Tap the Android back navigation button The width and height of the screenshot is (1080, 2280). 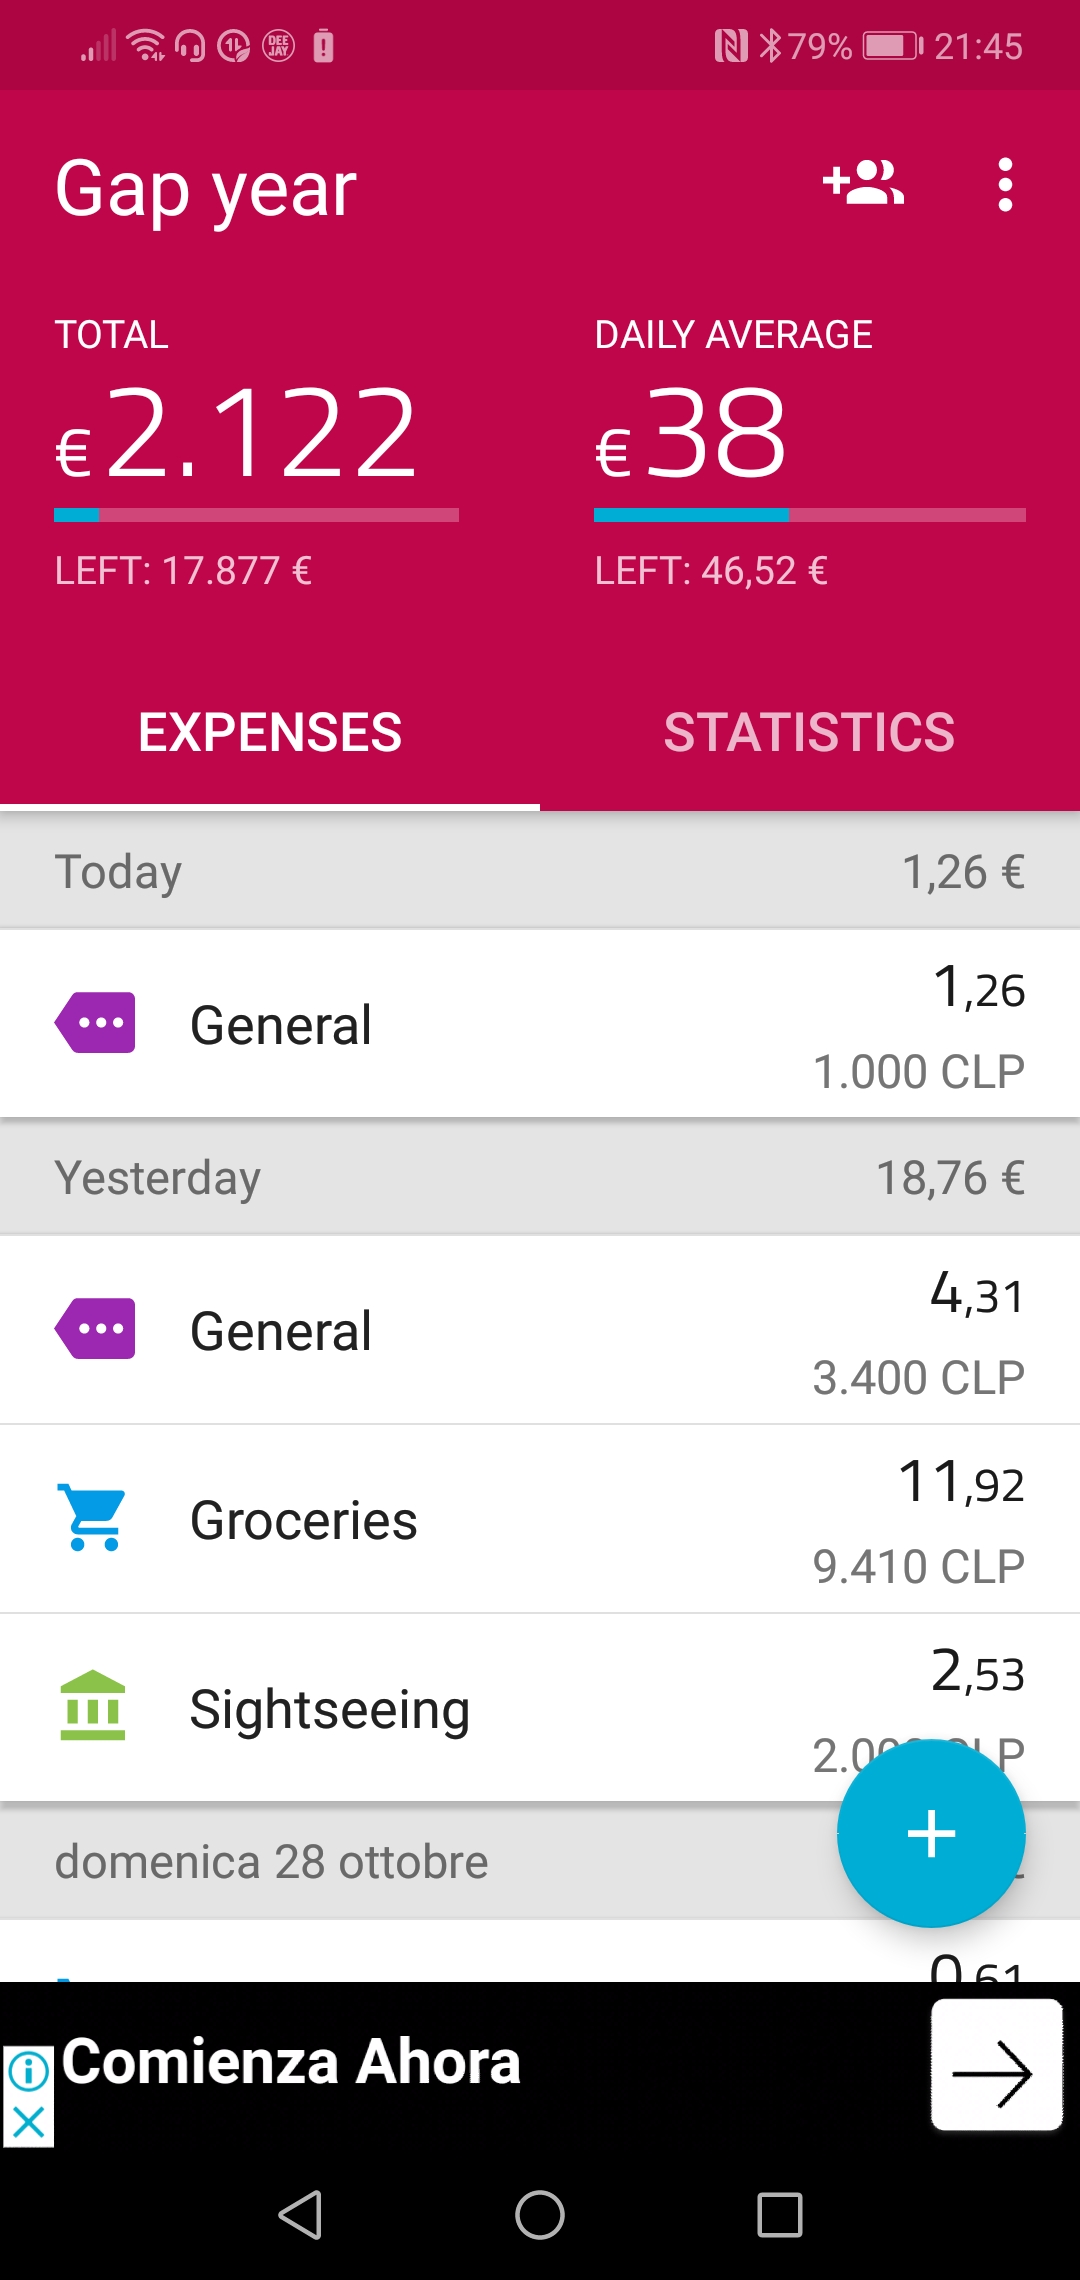pos(300,2214)
